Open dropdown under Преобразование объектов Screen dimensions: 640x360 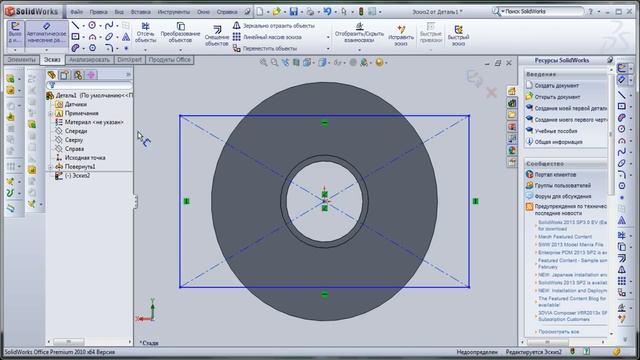(180, 50)
